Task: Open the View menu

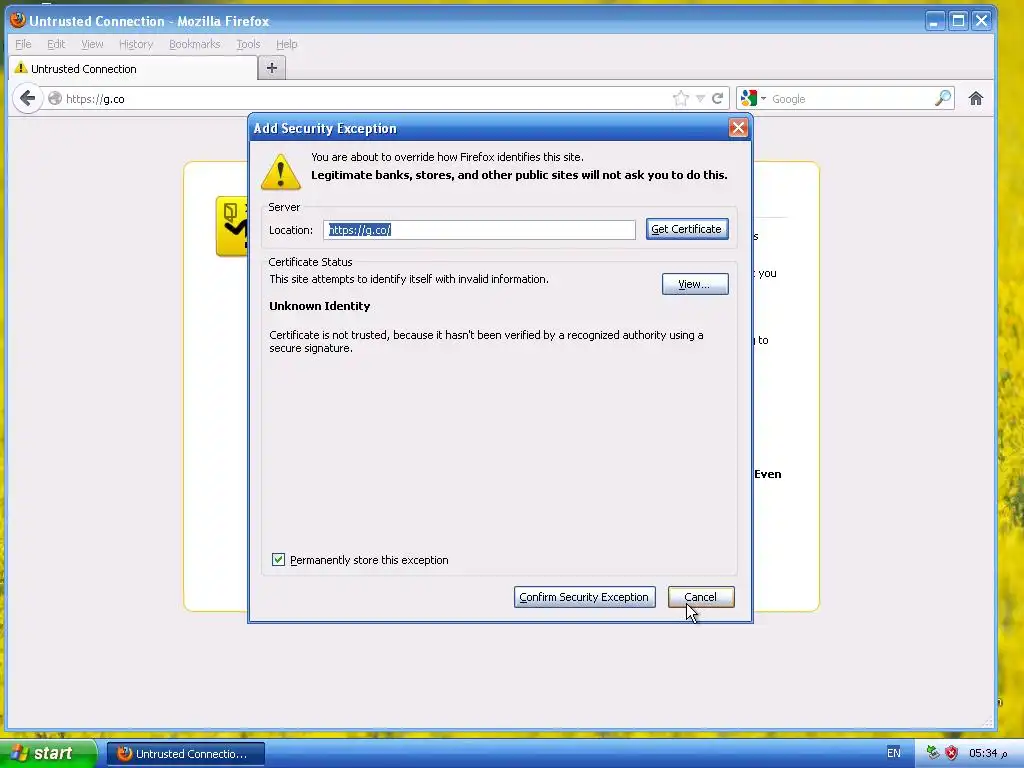Action: [92, 44]
